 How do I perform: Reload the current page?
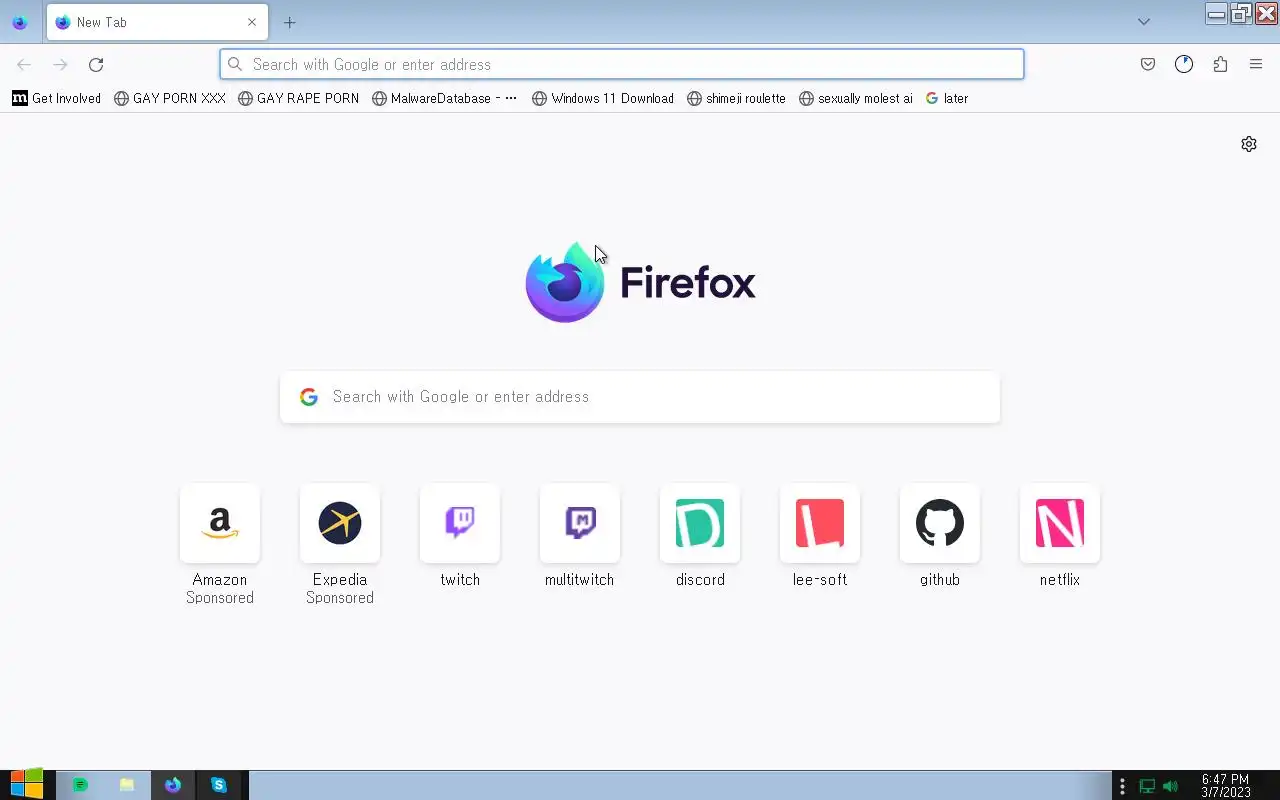click(96, 64)
